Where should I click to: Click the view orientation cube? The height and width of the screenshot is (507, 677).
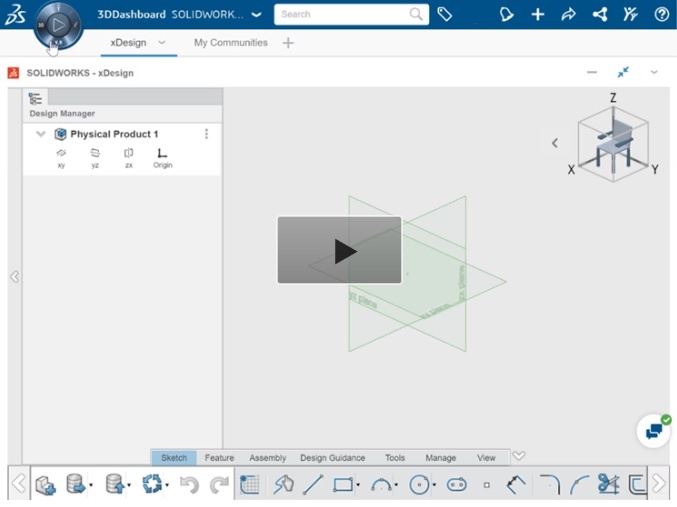coord(613,144)
